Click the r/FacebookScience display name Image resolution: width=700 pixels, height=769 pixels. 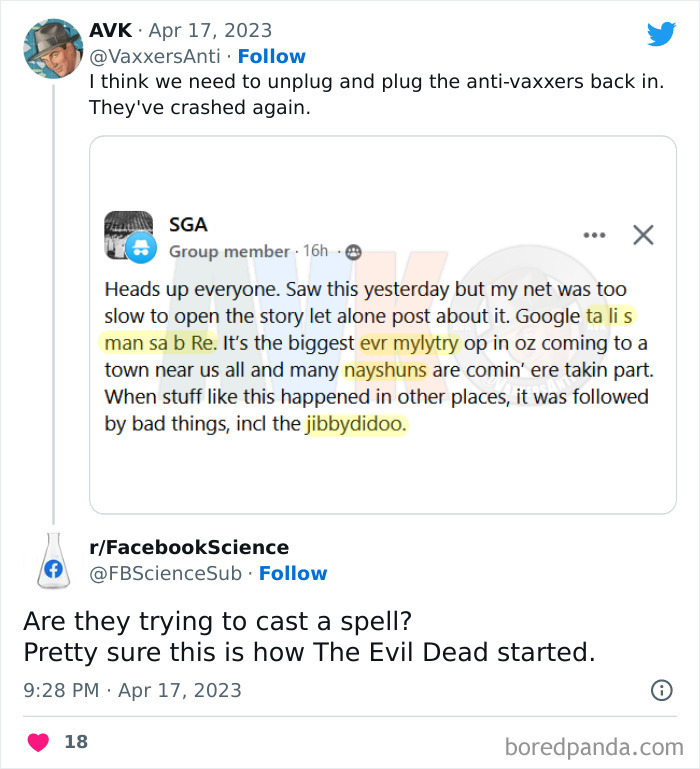(x=189, y=547)
